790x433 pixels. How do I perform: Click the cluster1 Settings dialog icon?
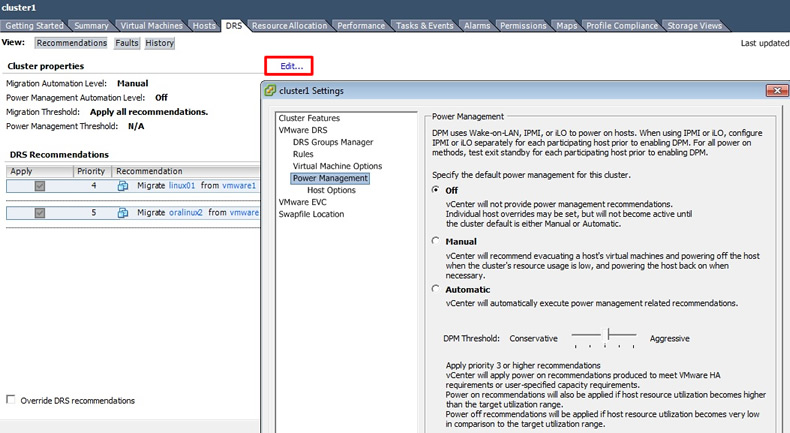pos(270,91)
